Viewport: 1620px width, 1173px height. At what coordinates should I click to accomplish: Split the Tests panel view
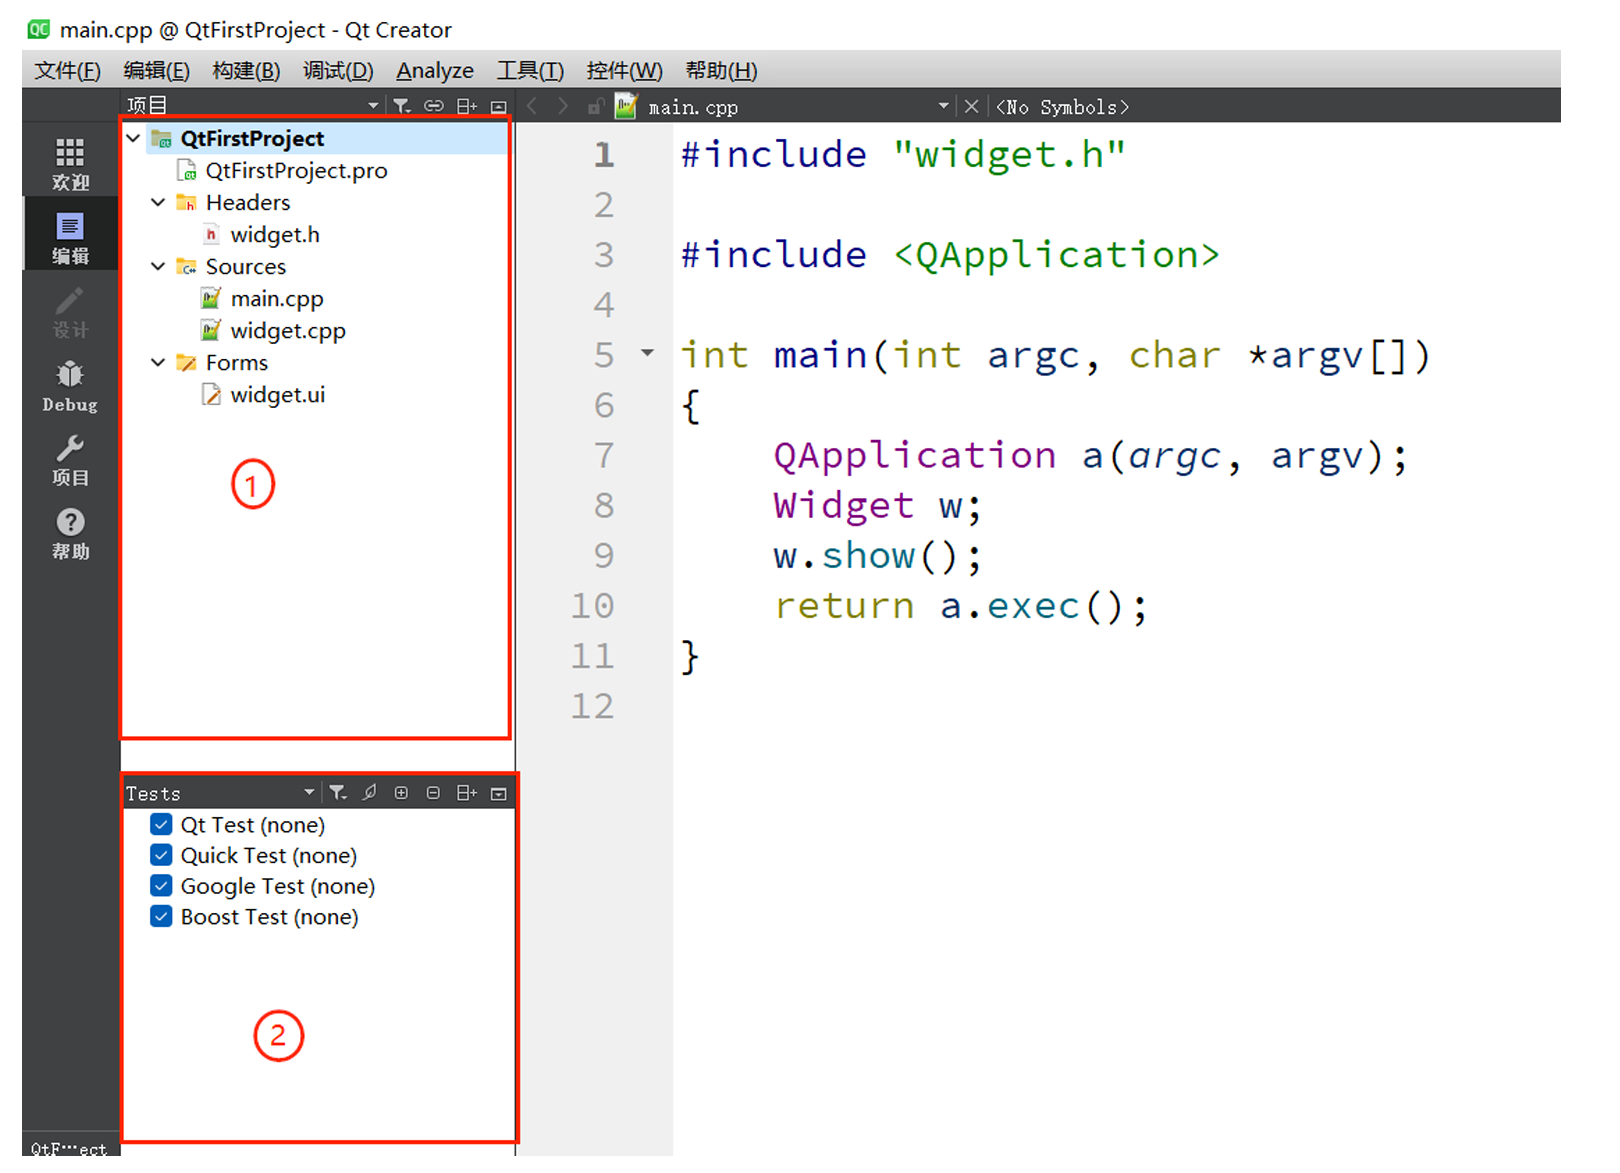(x=467, y=793)
